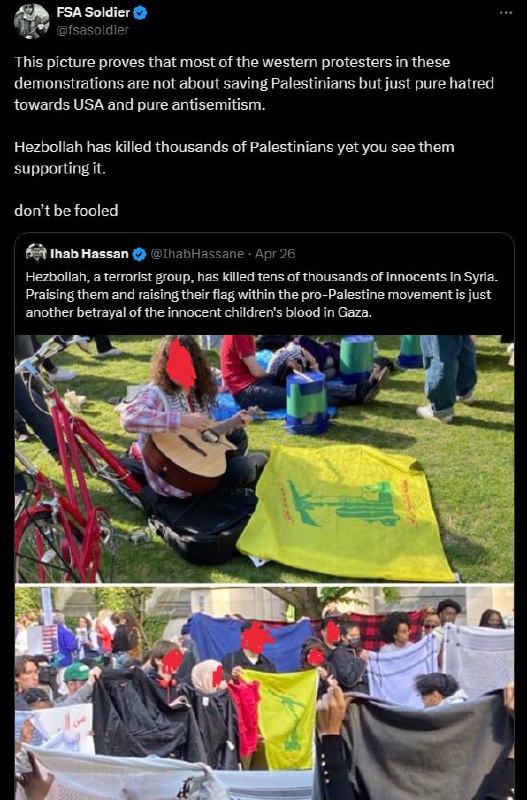Click the quoted tweet text about Hezbollah
Image resolution: width=527 pixels, height=800 pixels.
point(262,294)
